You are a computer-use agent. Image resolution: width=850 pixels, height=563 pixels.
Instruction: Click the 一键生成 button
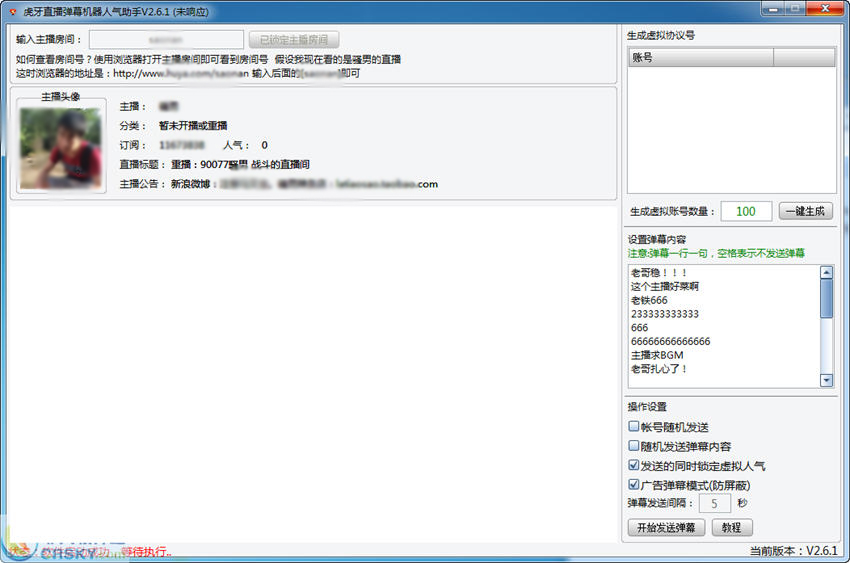pos(806,211)
